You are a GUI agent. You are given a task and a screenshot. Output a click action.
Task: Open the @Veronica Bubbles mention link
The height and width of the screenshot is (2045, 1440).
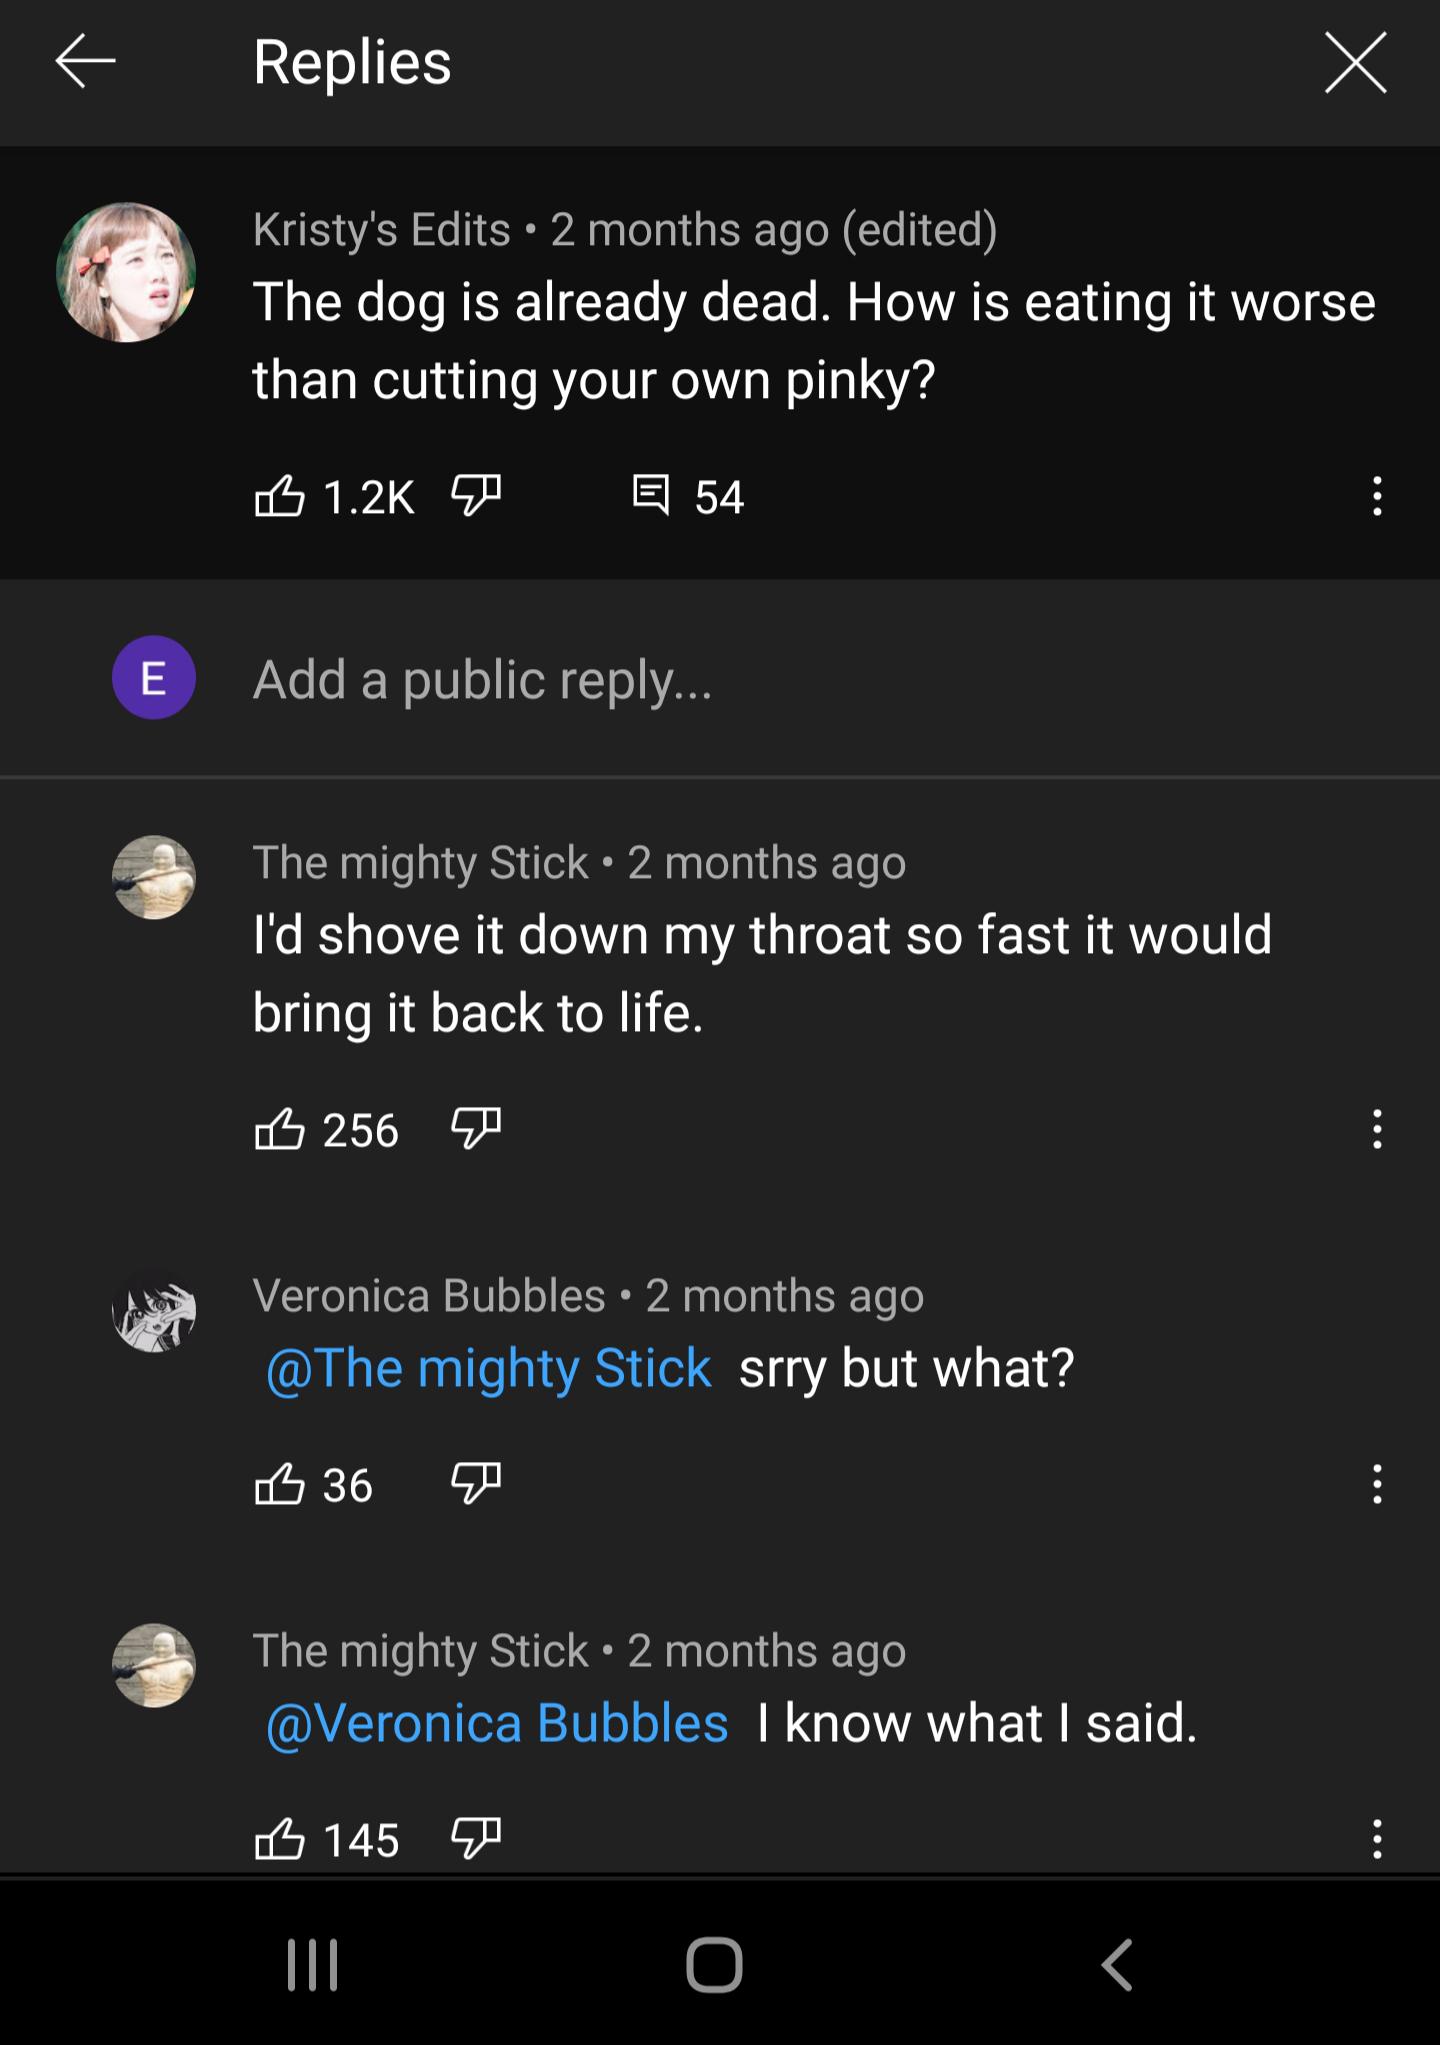(x=497, y=1723)
